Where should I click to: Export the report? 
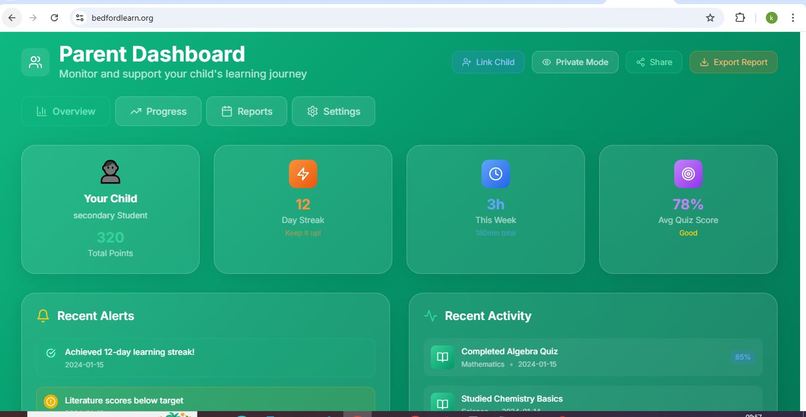[733, 62]
